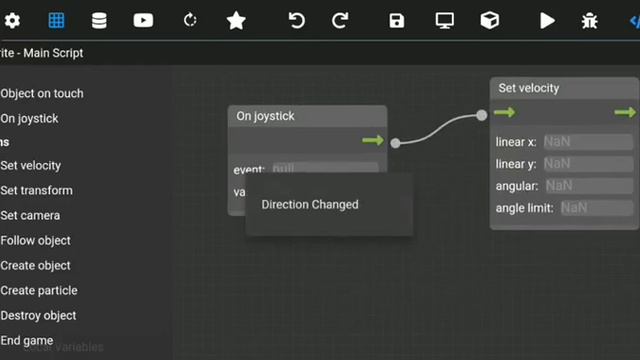Select Follow object in sidebar

(x=36, y=241)
